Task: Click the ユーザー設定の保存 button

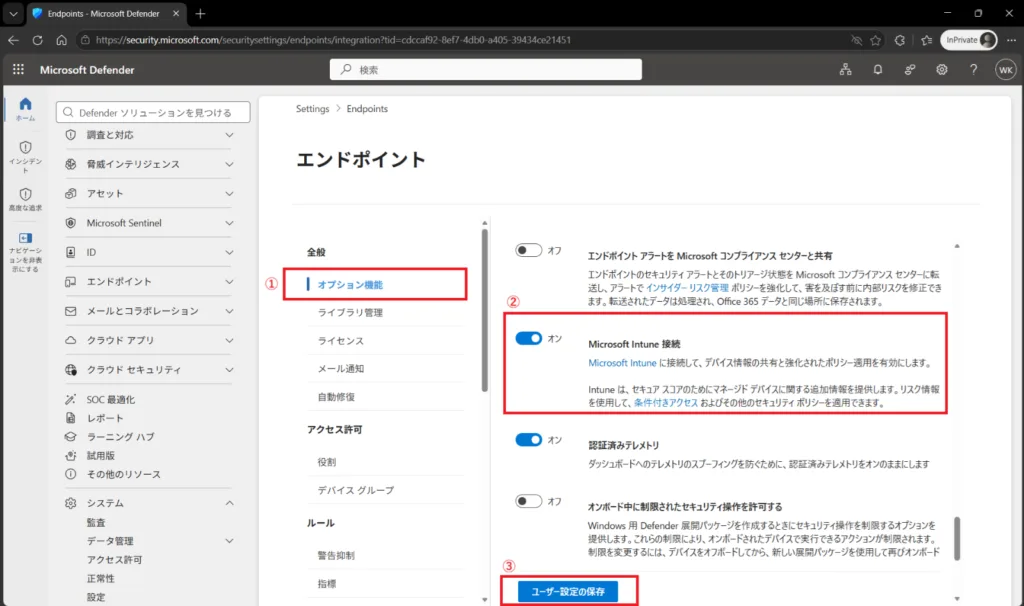Action: point(568,592)
